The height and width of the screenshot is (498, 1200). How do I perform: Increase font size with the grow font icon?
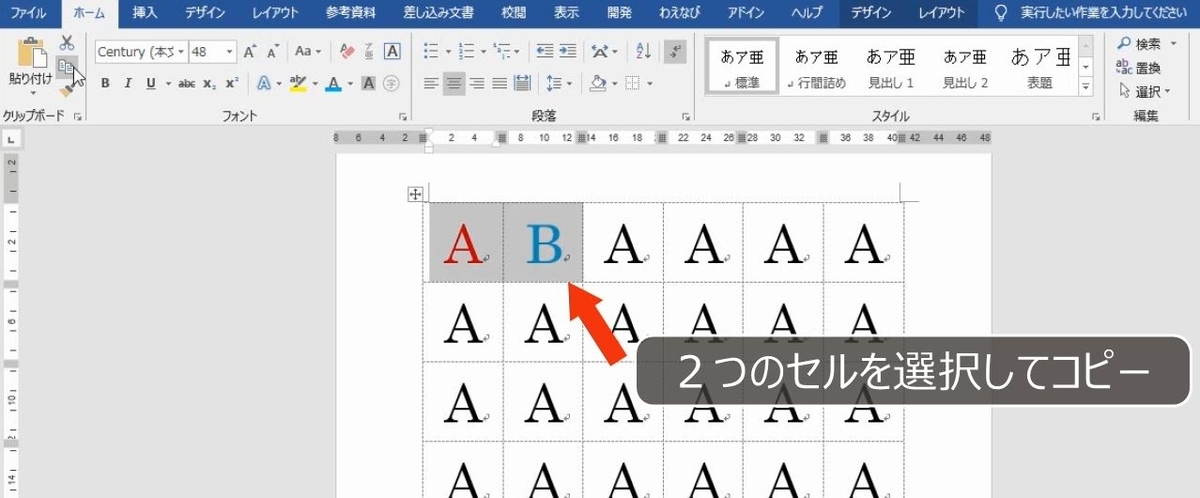250,52
